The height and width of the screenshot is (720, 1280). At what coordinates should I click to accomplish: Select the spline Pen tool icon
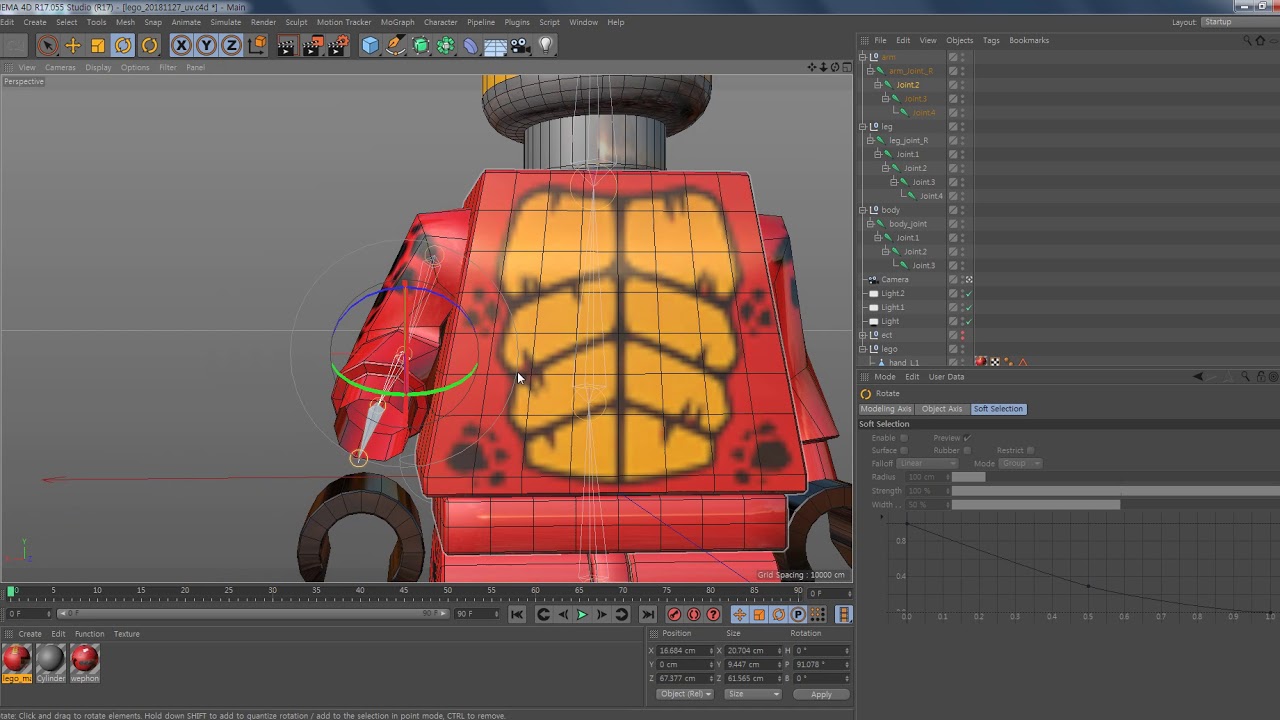(396, 45)
